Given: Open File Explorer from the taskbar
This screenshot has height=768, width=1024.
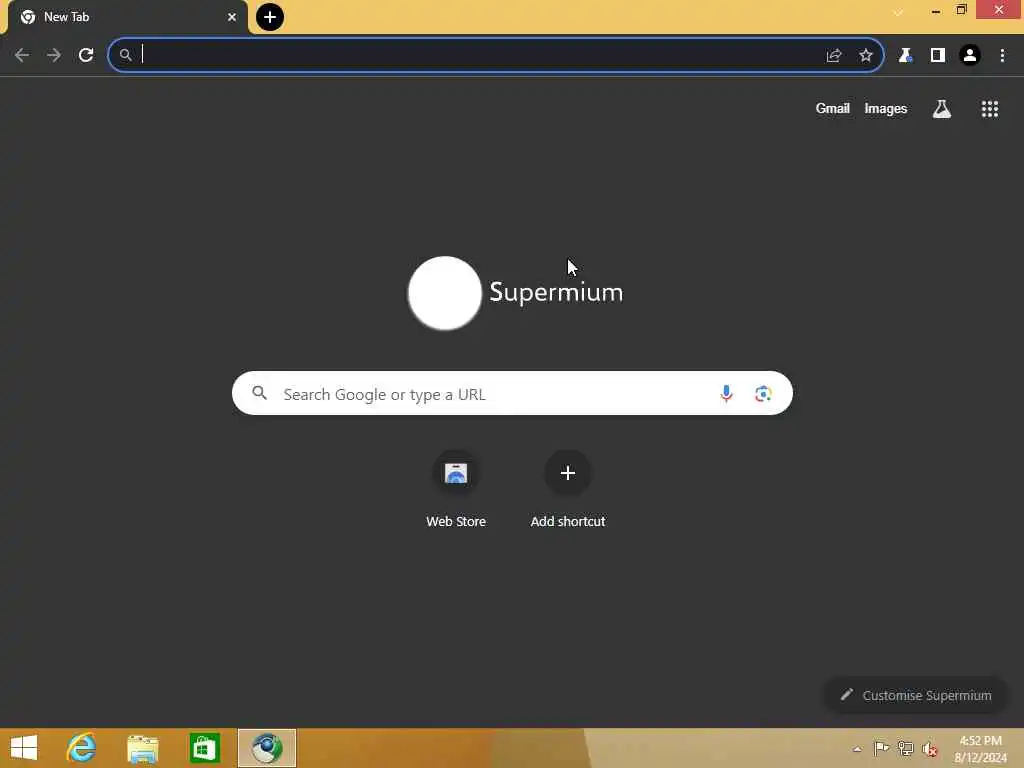Looking at the screenshot, I should [143, 748].
